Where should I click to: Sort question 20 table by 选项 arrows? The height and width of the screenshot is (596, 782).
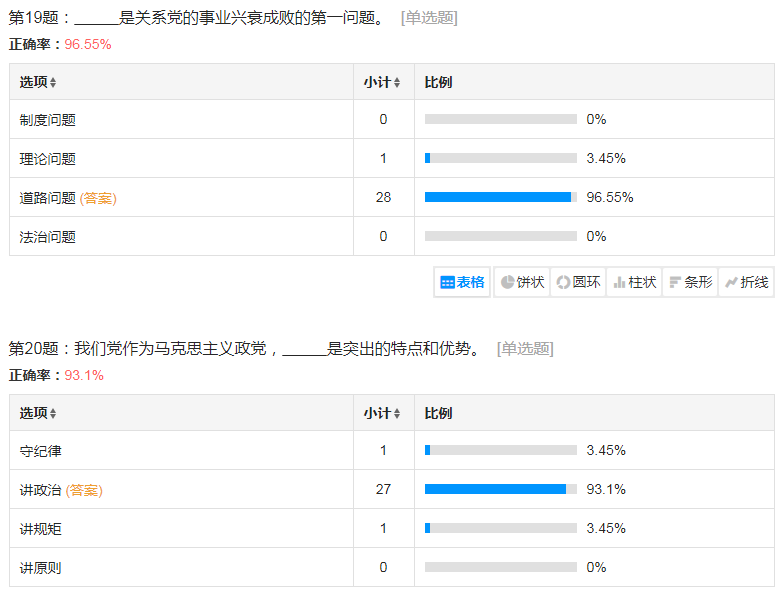point(53,414)
